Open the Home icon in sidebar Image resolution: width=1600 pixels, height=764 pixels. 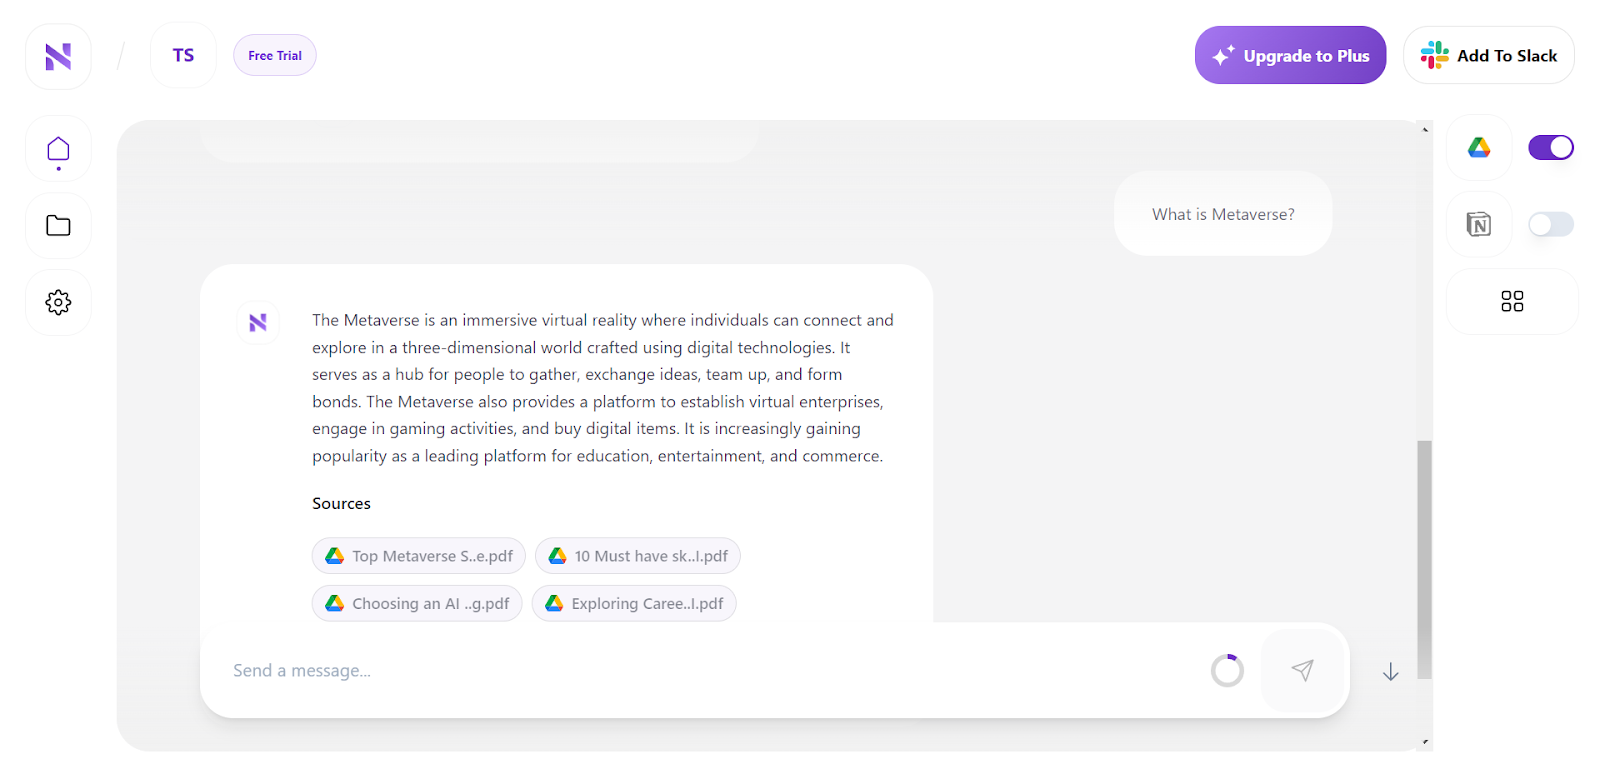pyautogui.click(x=58, y=150)
